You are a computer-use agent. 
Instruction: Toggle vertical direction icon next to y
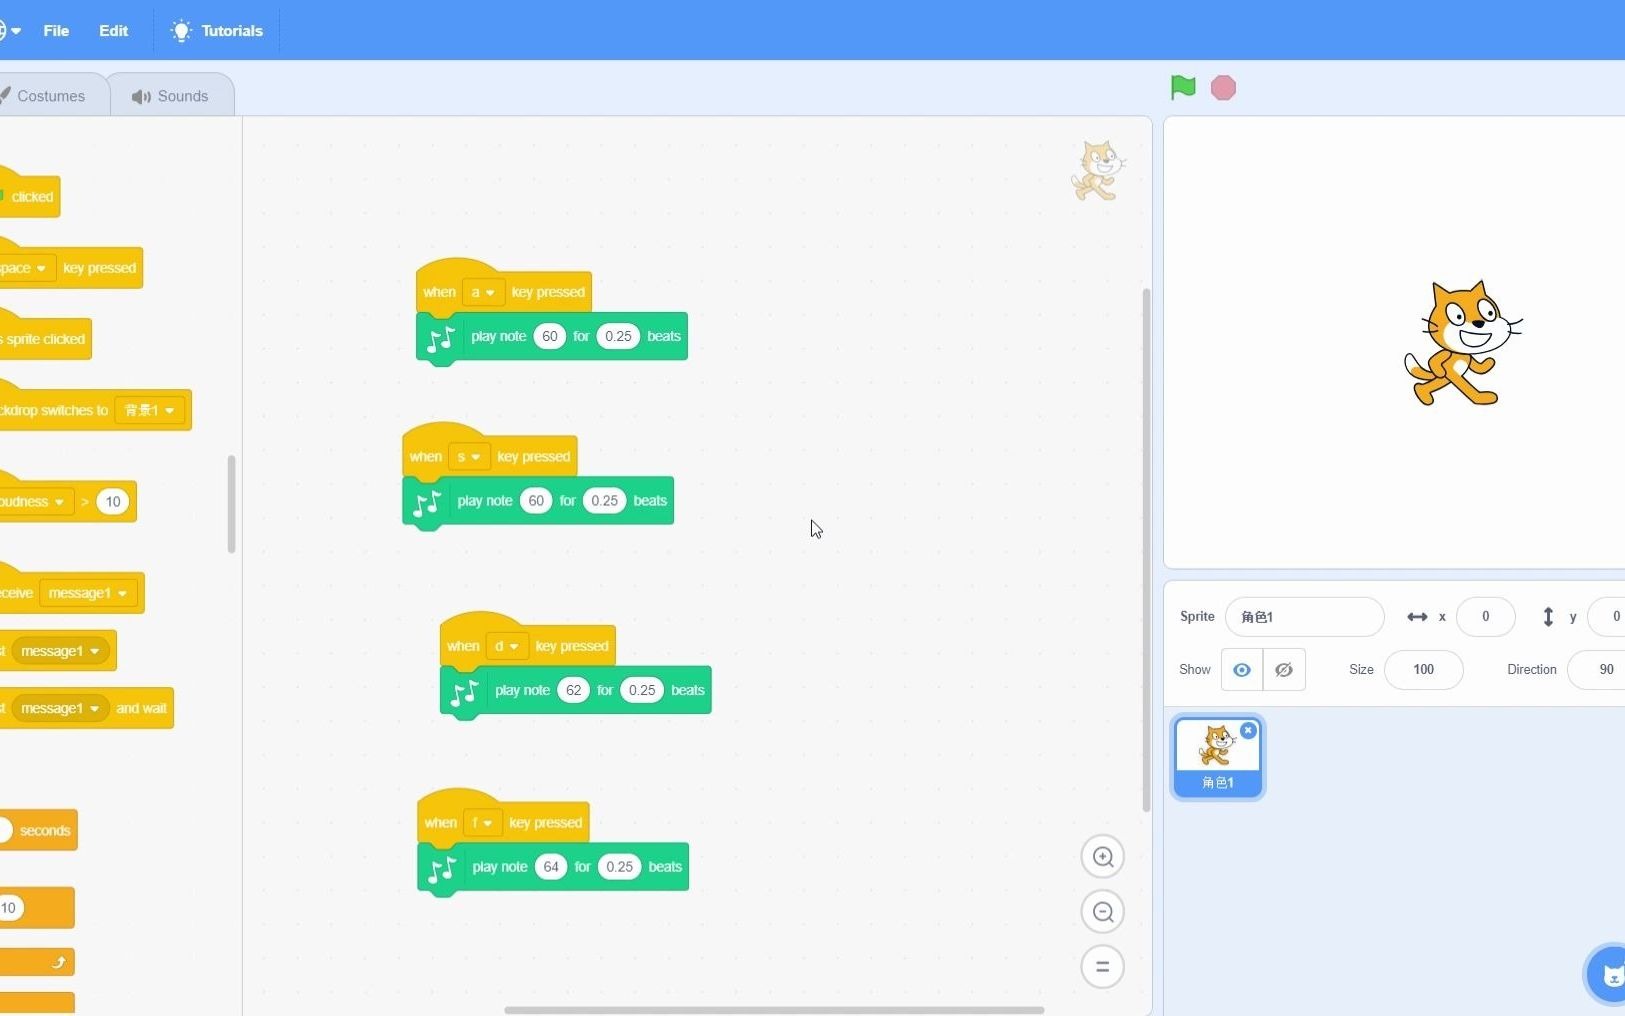tap(1548, 617)
